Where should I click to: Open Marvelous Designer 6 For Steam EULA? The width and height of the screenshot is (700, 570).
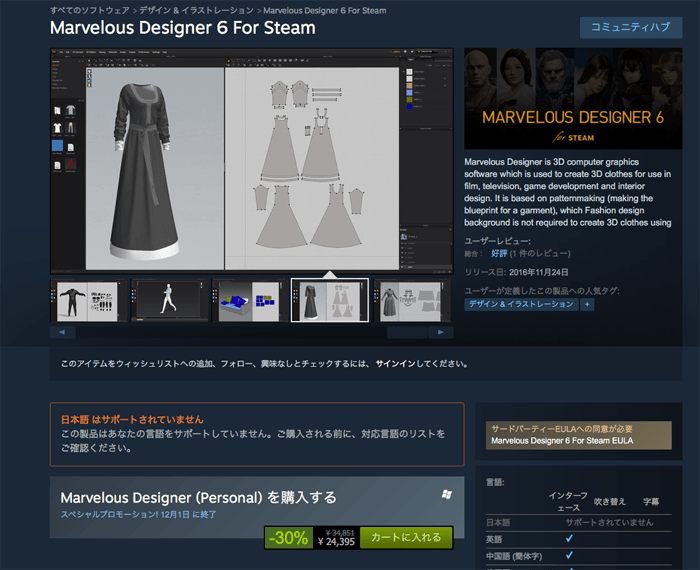tap(562, 441)
